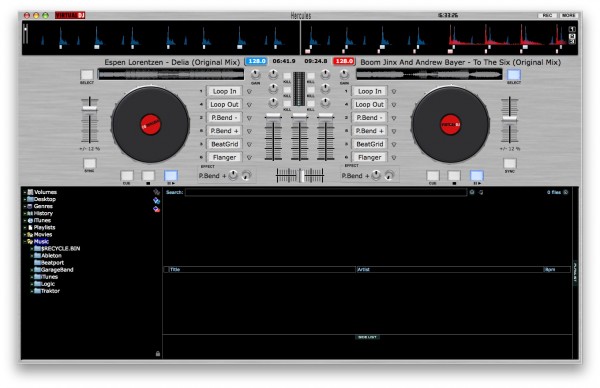Viewport: 600px width, 388px height.
Task: Open the MORE menu at top right
Action: tap(568, 15)
